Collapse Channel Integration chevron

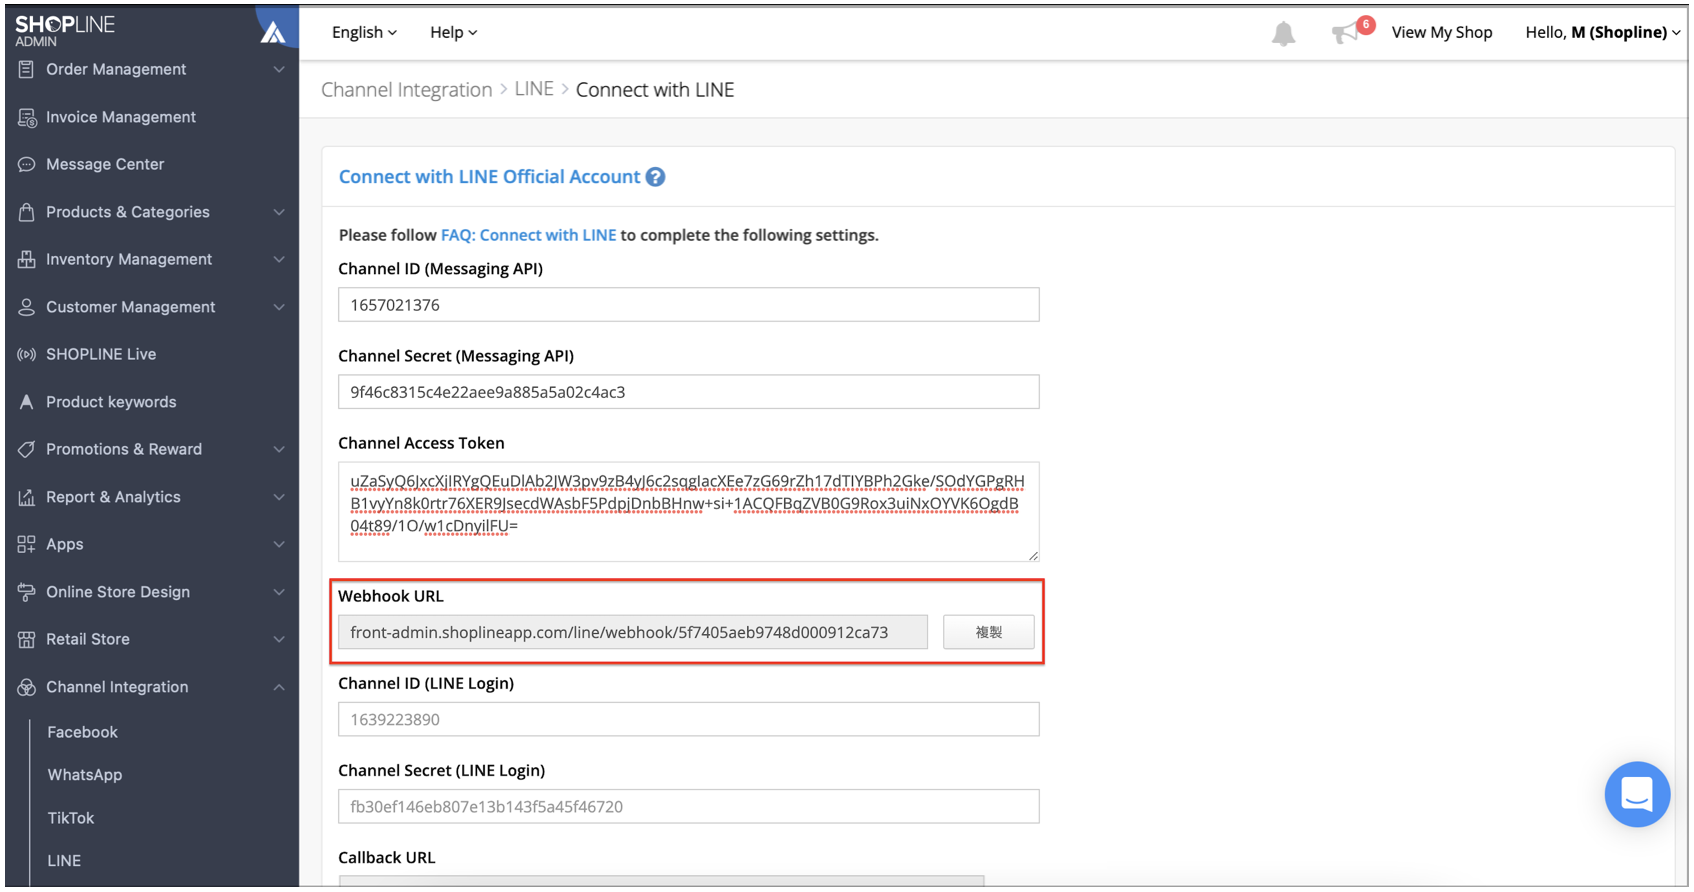[279, 687]
